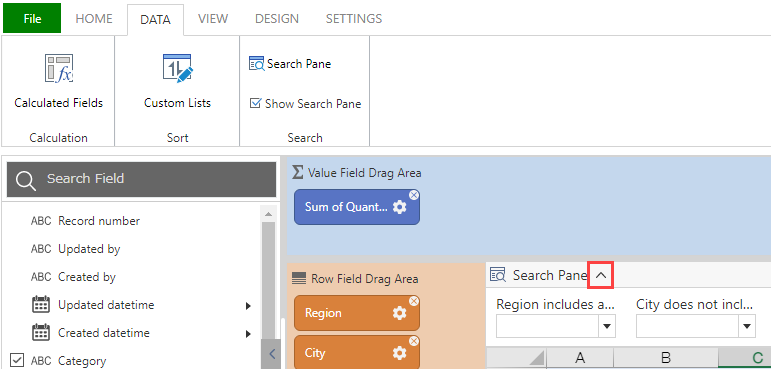Go to SETTINGS tab
771x369 pixels.
pyautogui.click(x=354, y=19)
